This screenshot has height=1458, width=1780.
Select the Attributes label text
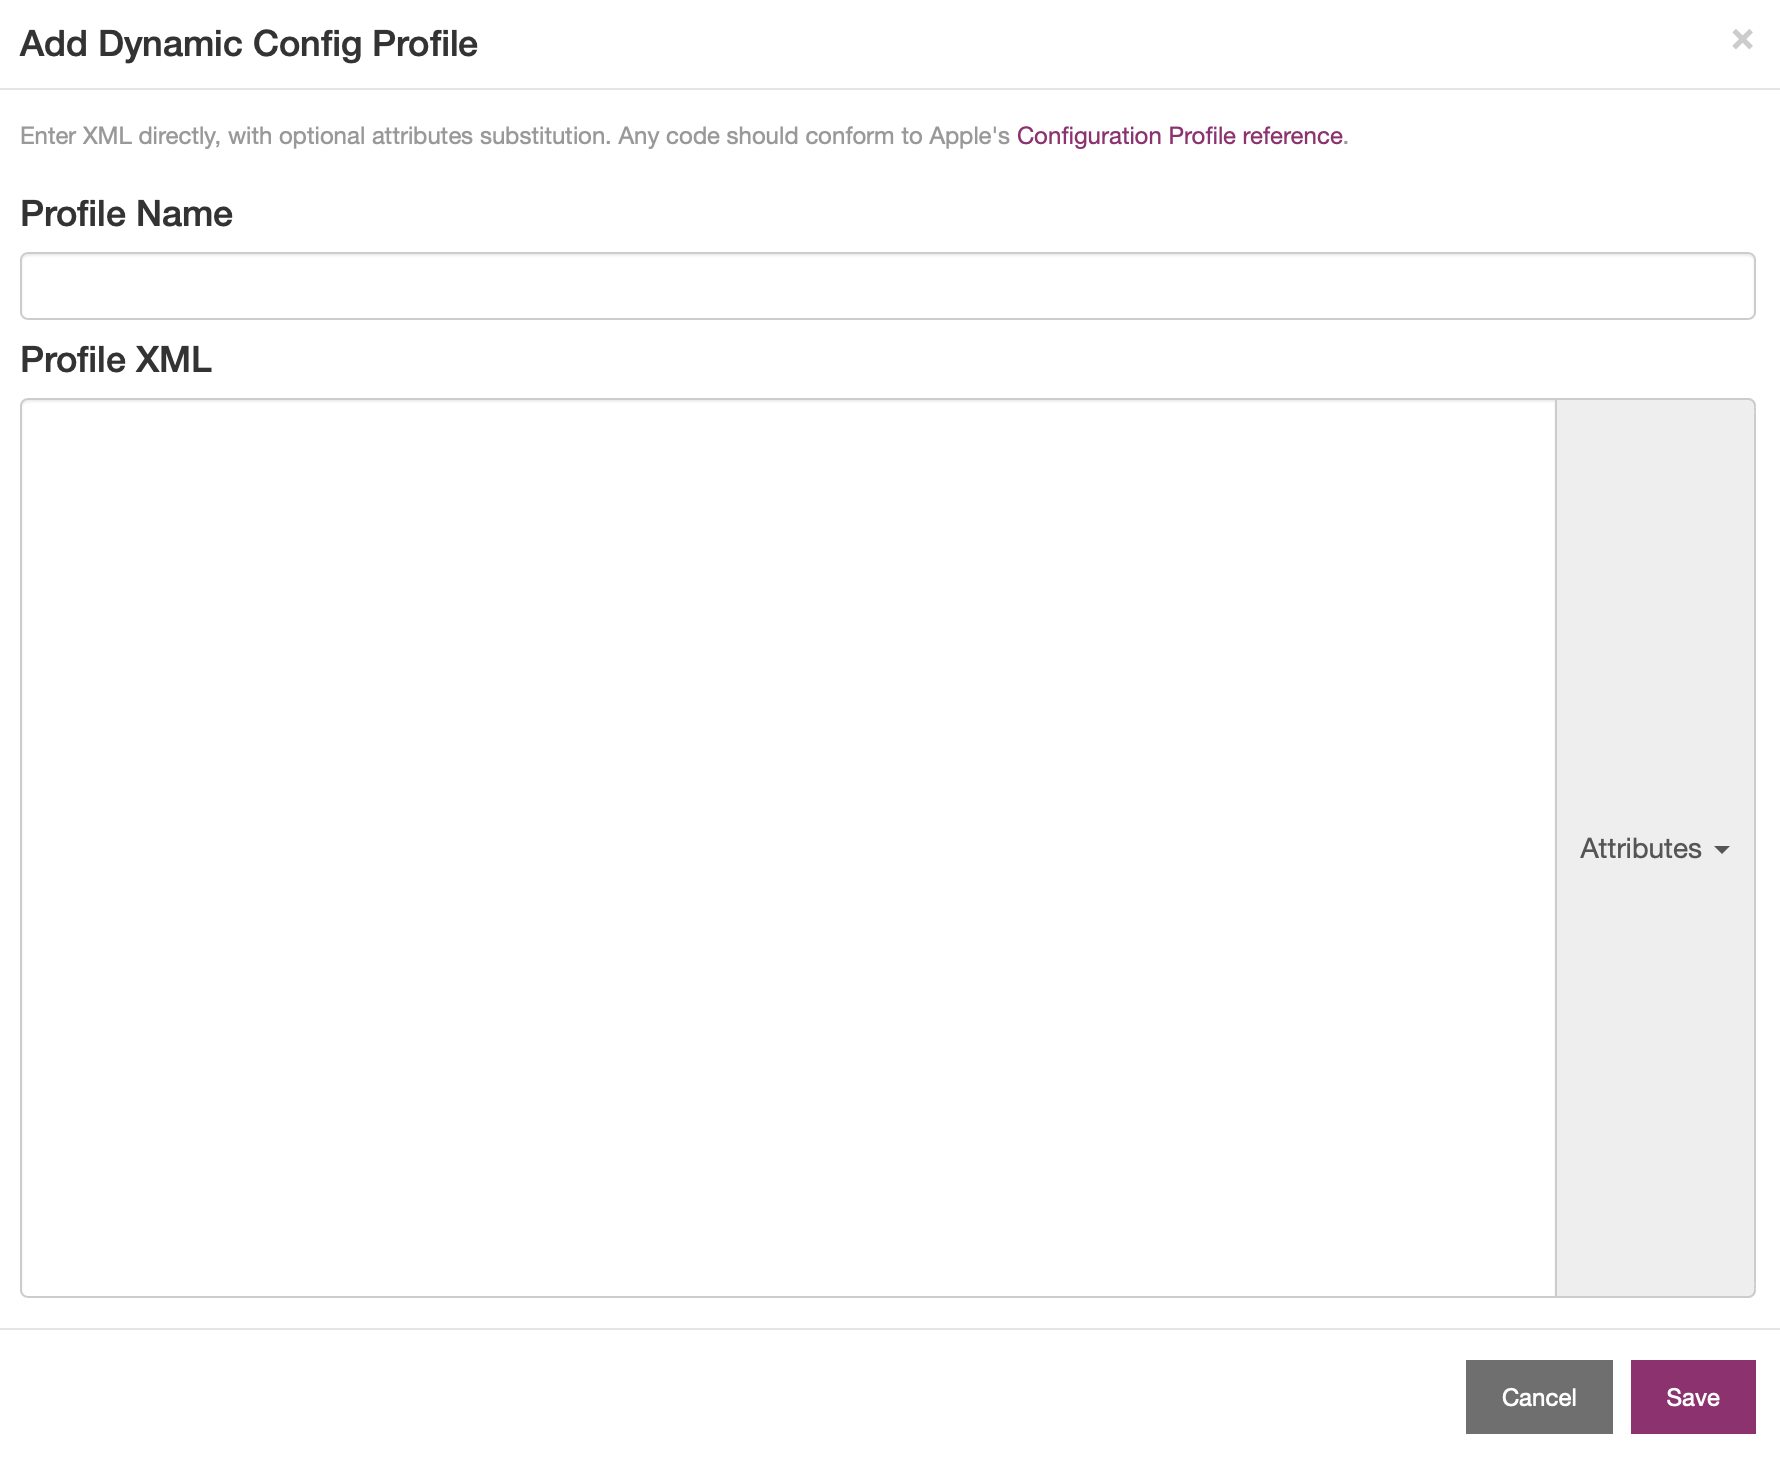tap(1641, 848)
